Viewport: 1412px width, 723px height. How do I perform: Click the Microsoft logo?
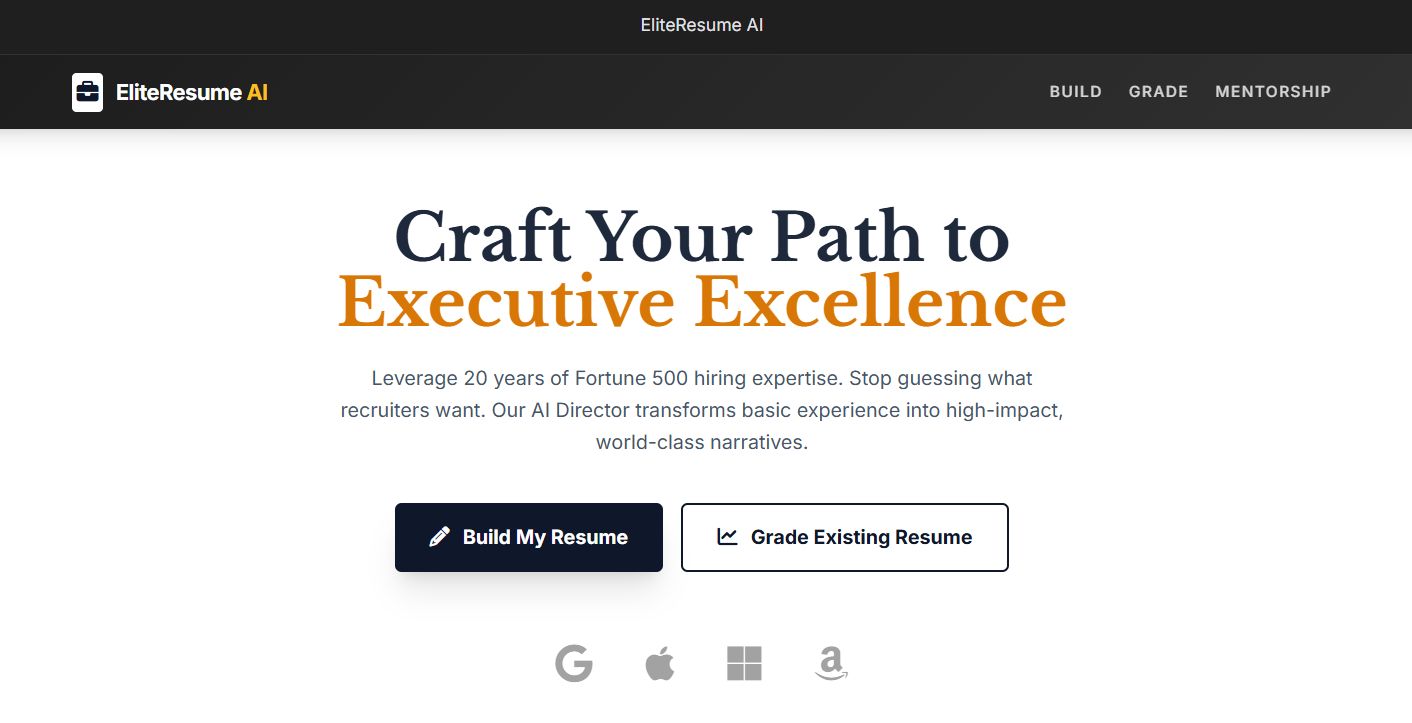(746, 662)
